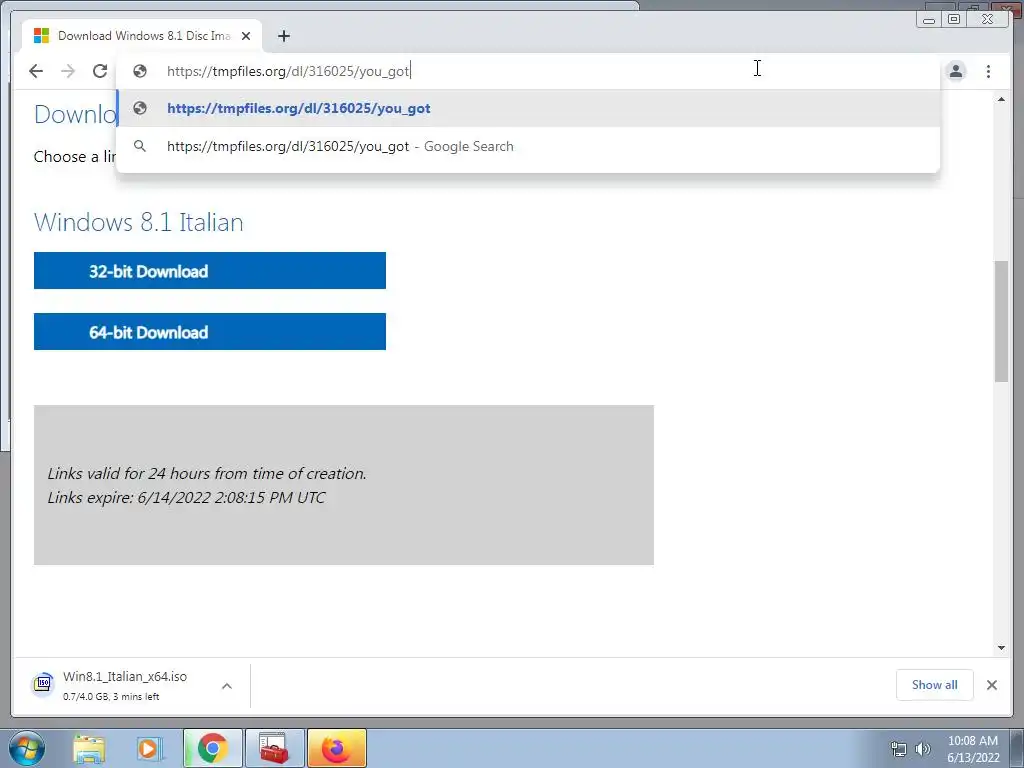Viewport: 1024px width, 768px height.
Task: Reload the page with the refresh icon
Action: point(100,71)
